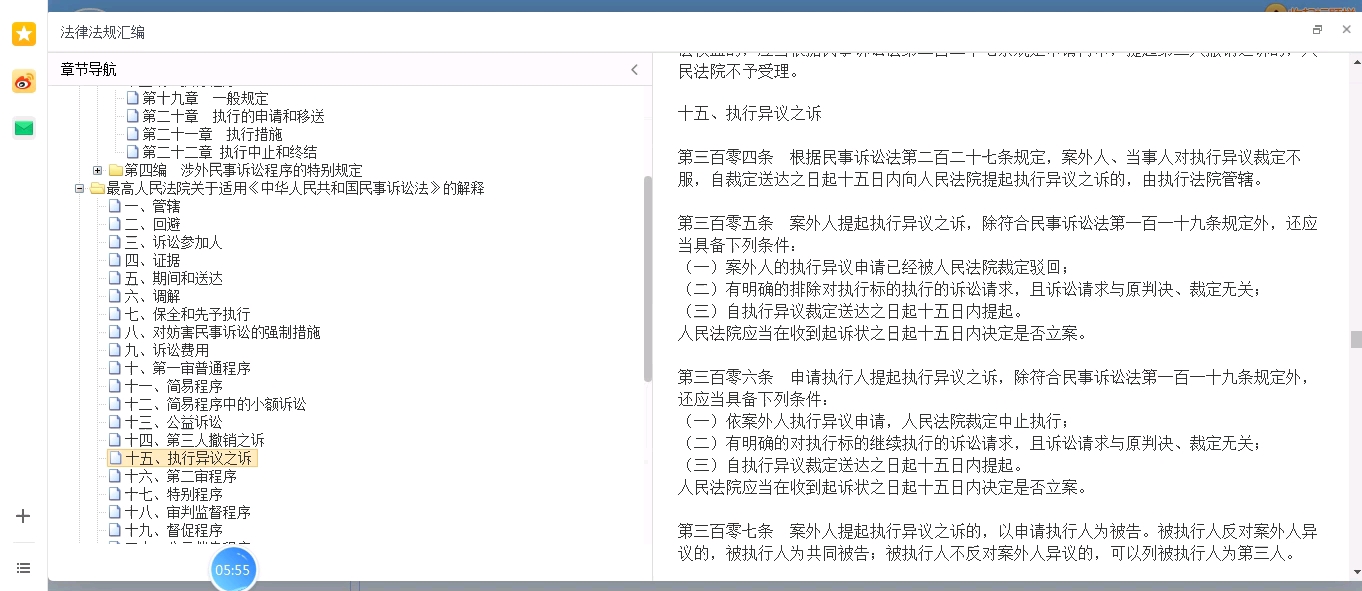The width and height of the screenshot is (1362, 591).
Task: Open the 一、管辖 chapter
Action: (151, 206)
